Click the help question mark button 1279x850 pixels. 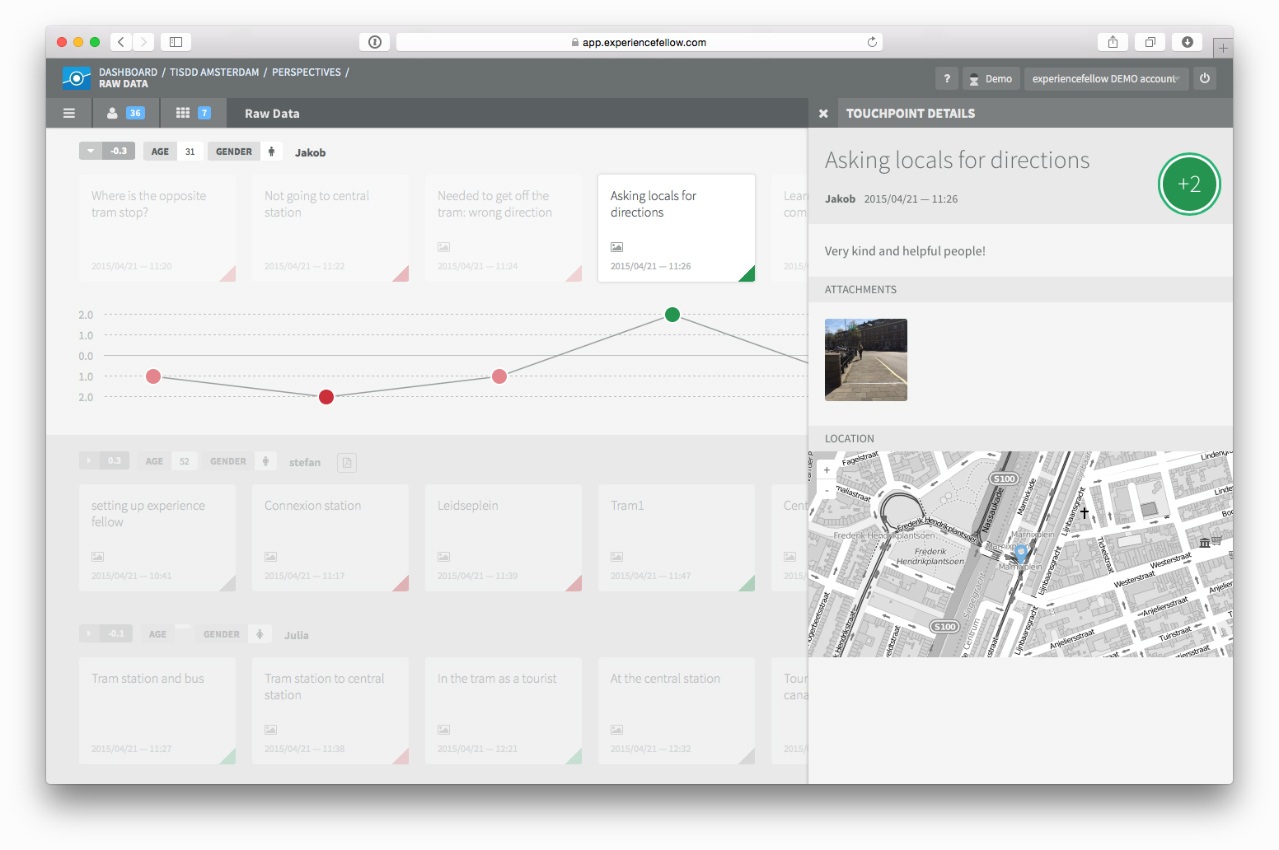(946, 79)
